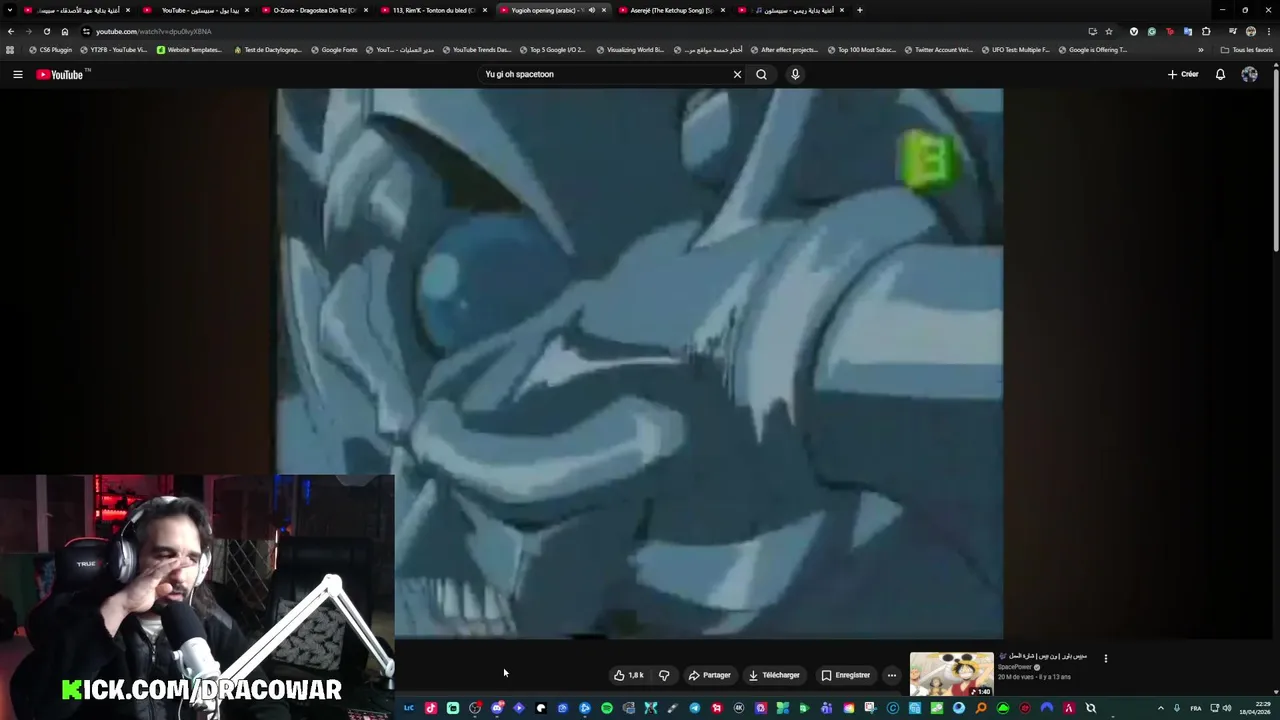Viewport: 1280px width, 720px height.
Task: Expand hidden bookmarks chevron
Action: pyautogui.click(x=1201, y=49)
